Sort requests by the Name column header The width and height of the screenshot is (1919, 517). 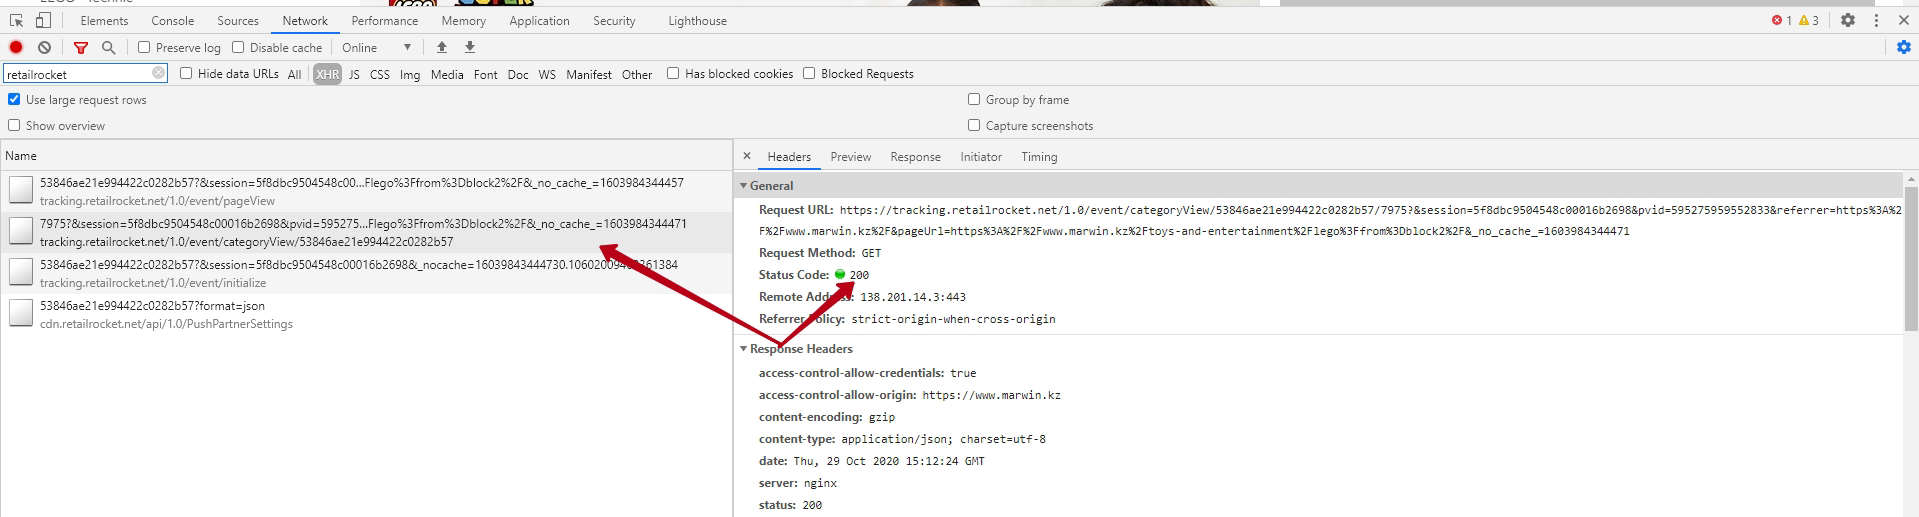366,156
